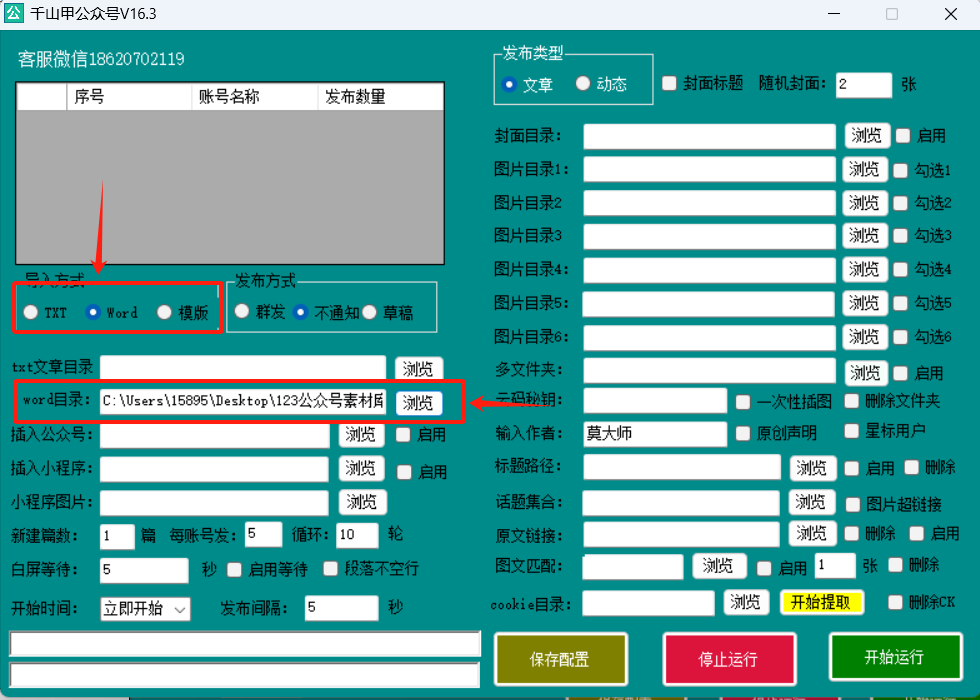Click the yellow 开始提取 button
Image resolution: width=980 pixels, height=700 pixels.
pyautogui.click(x=822, y=602)
